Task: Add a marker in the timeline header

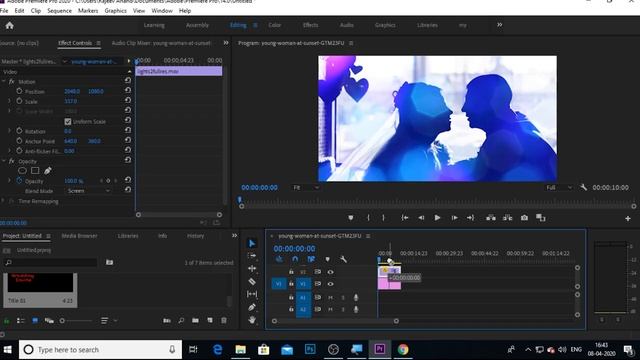Action: click(x=327, y=259)
